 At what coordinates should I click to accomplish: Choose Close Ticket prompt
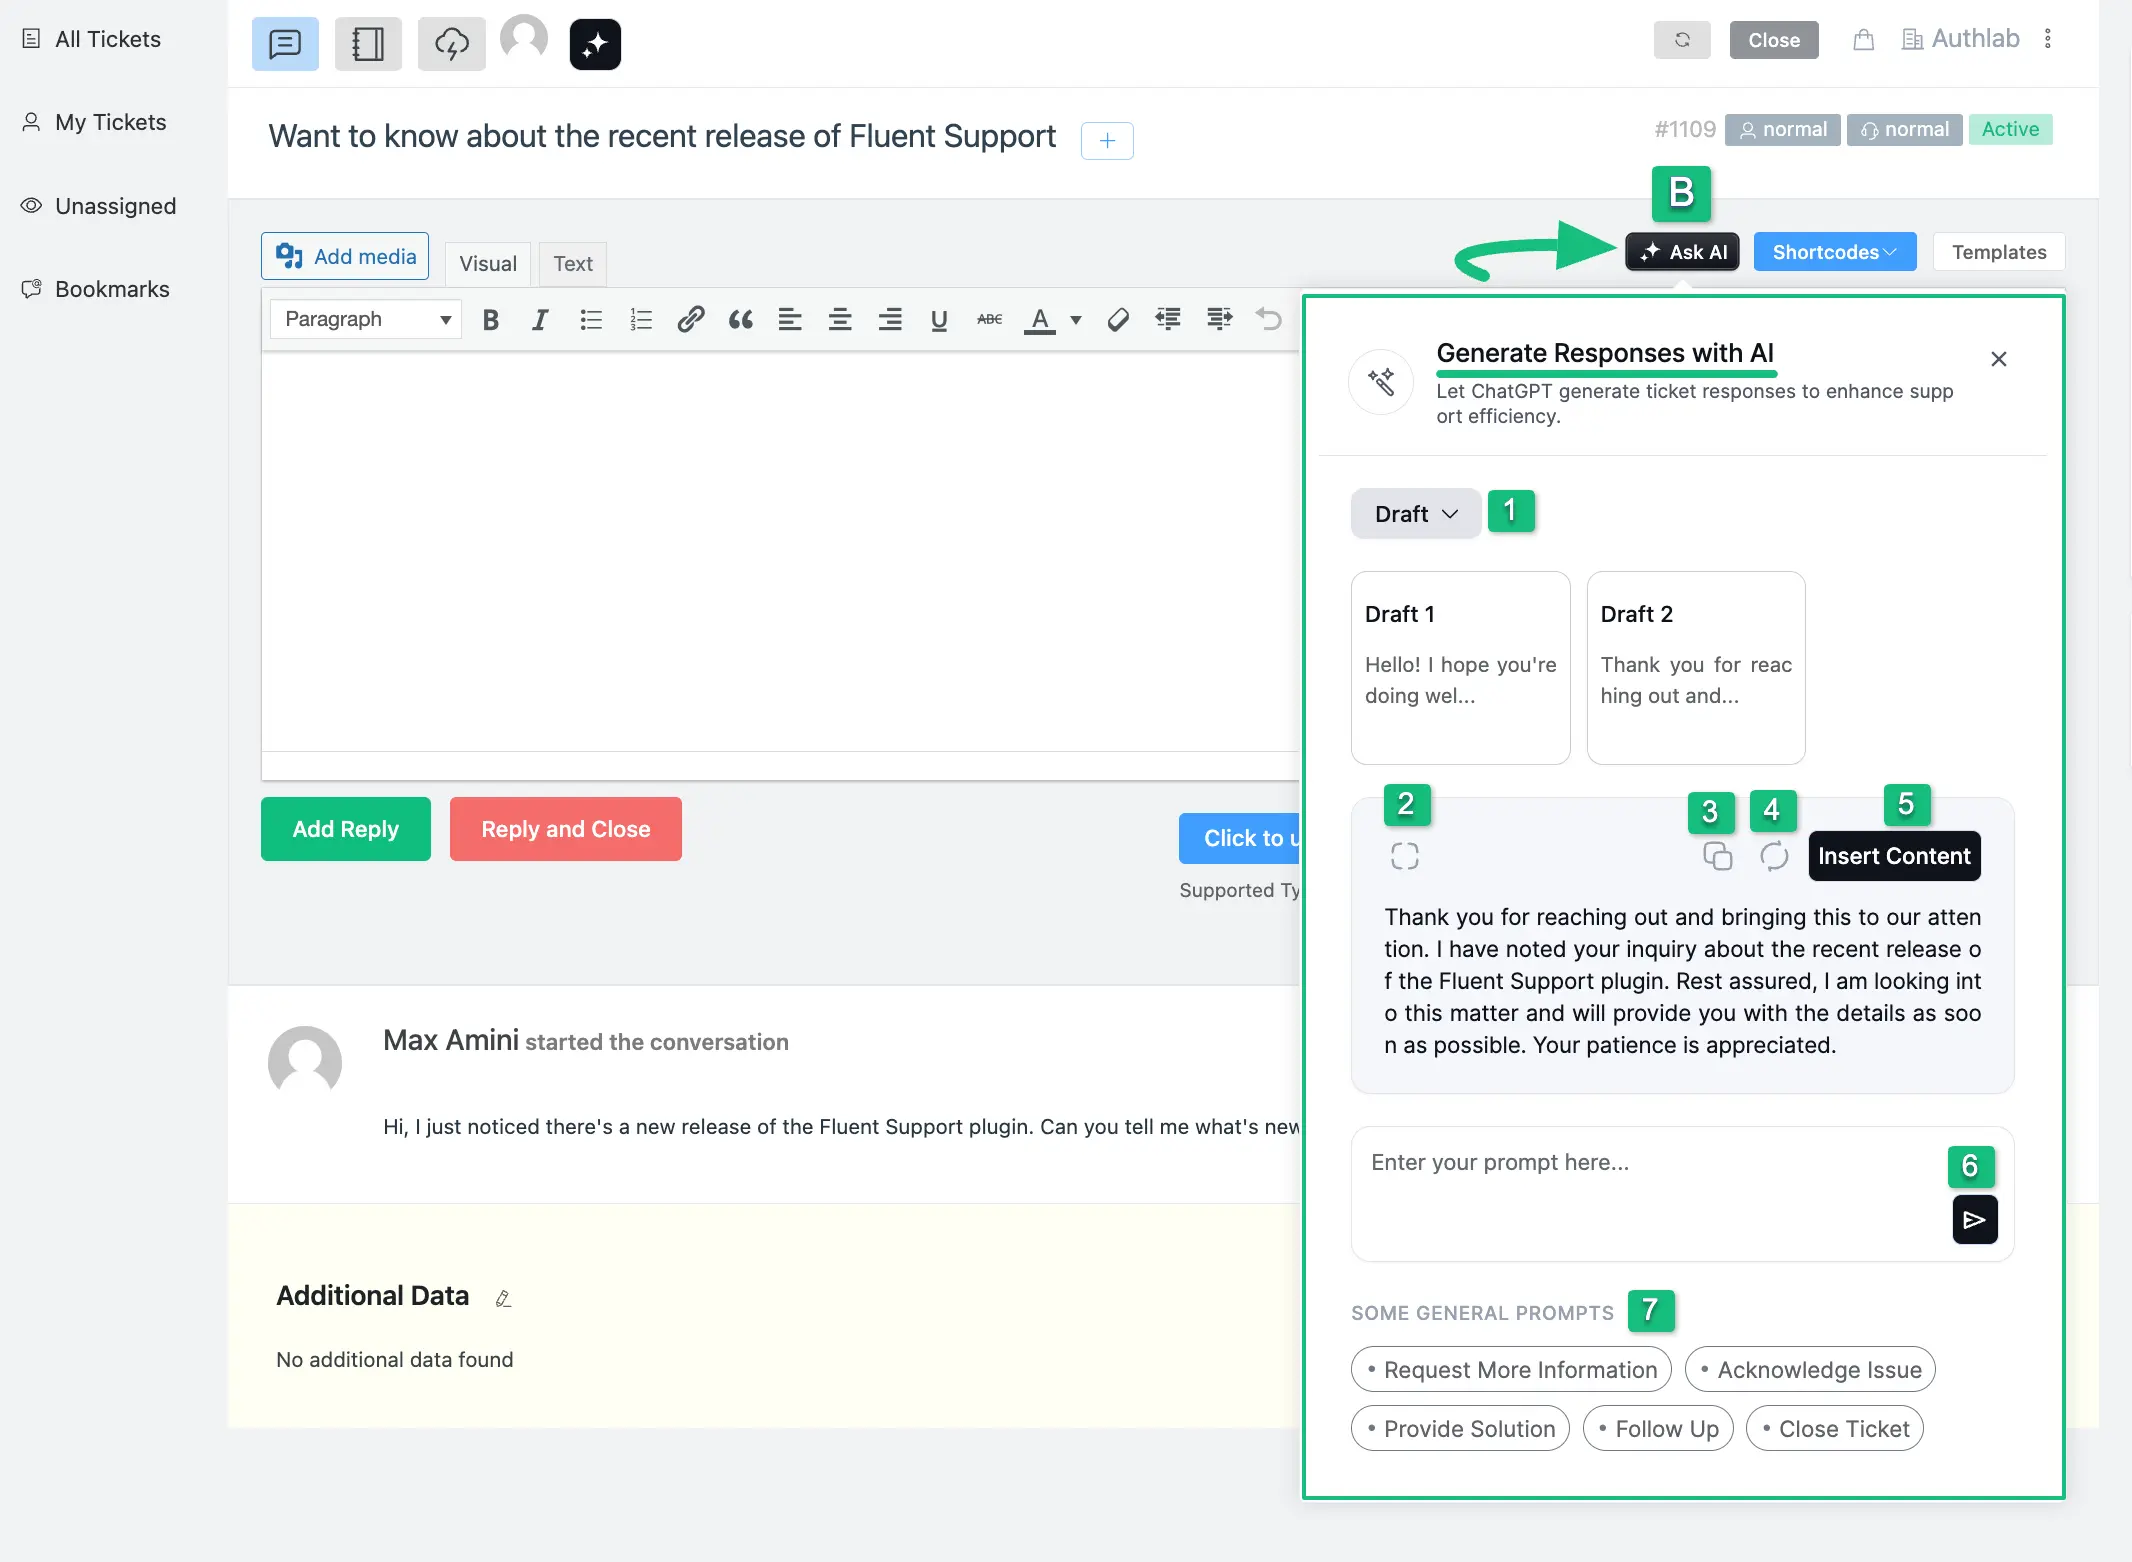click(1835, 1429)
